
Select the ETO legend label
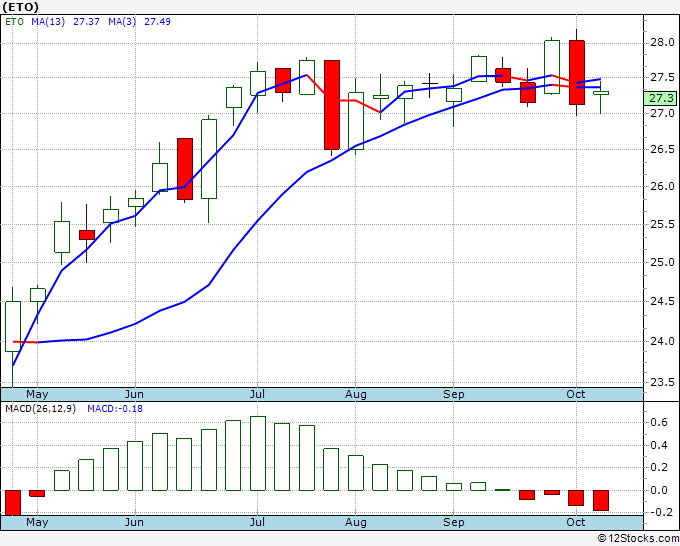(x=14, y=22)
